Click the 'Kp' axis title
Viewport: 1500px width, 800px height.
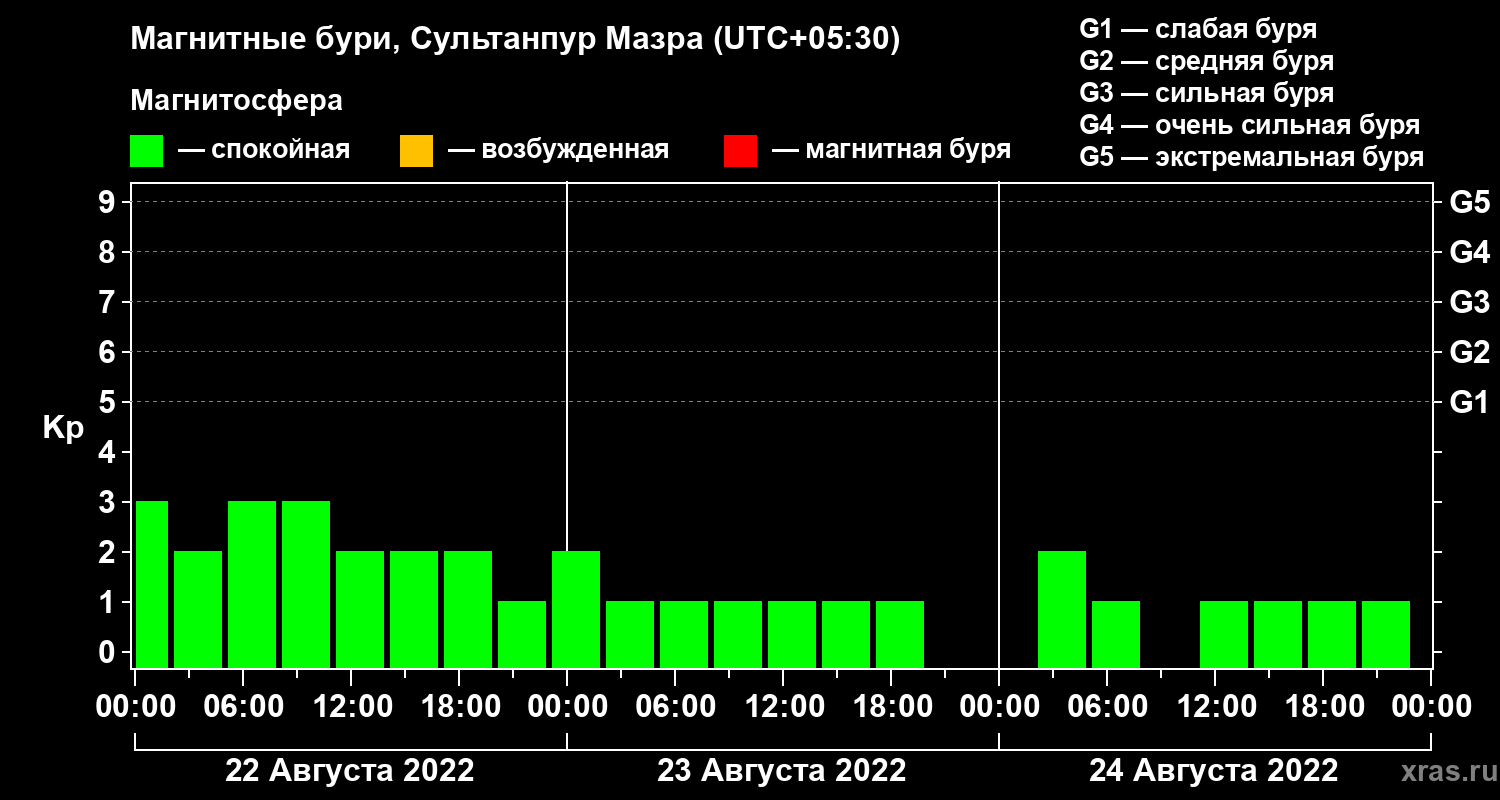coord(63,428)
